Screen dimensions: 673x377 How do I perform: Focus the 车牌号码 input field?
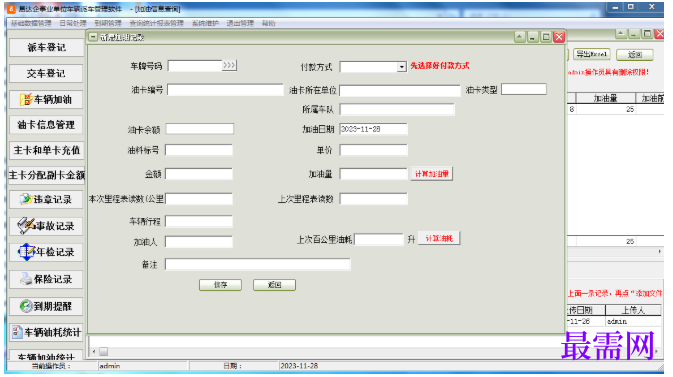(195, 66)
